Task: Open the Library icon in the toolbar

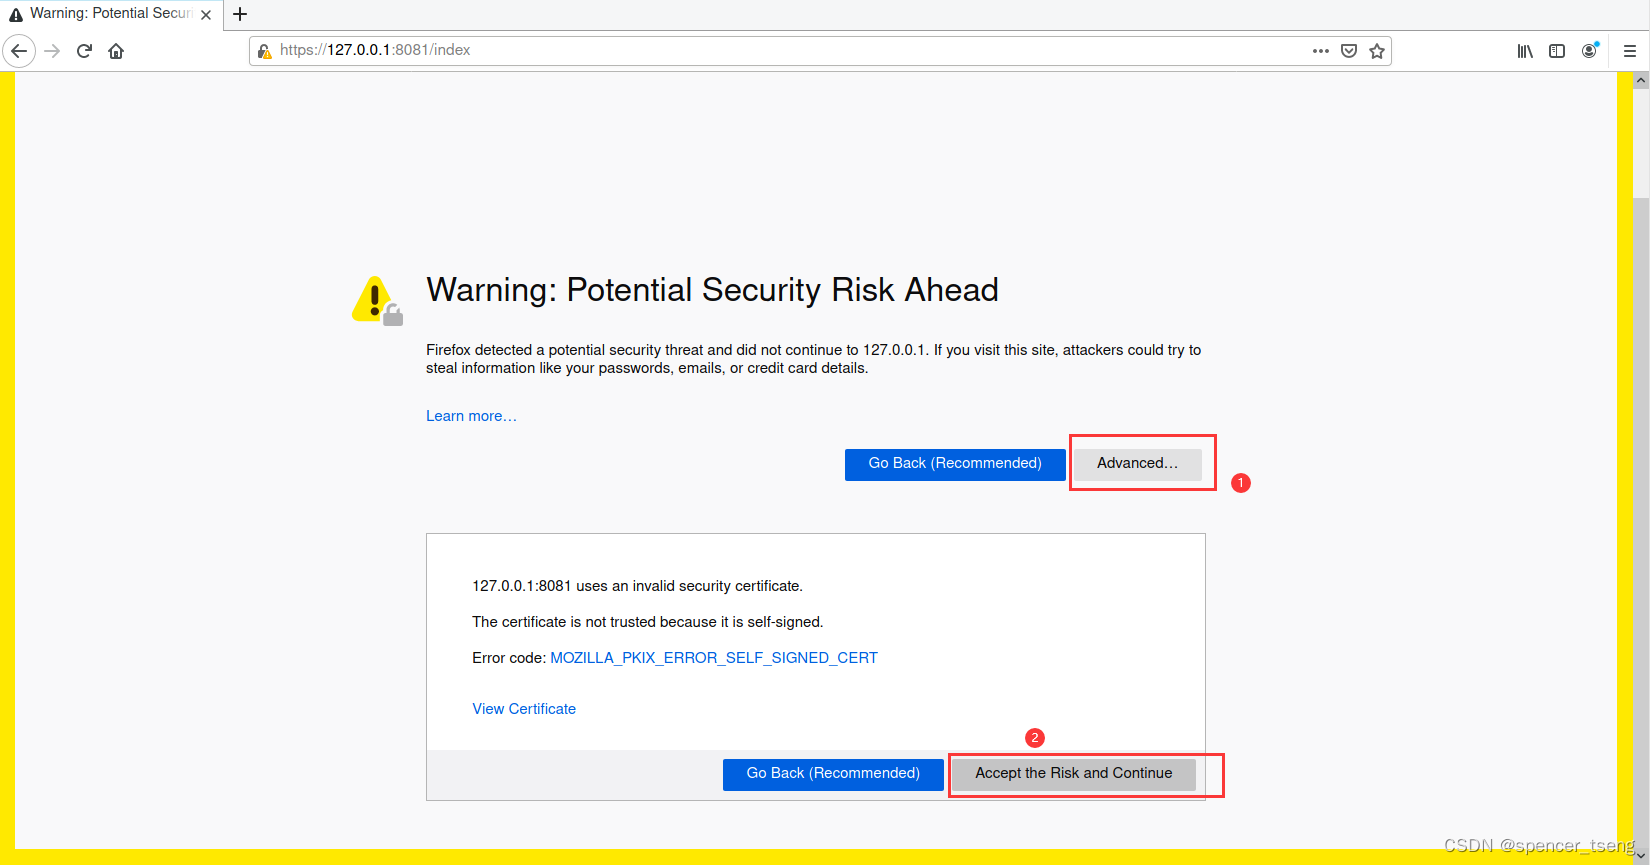Action: coord(1524,51)
